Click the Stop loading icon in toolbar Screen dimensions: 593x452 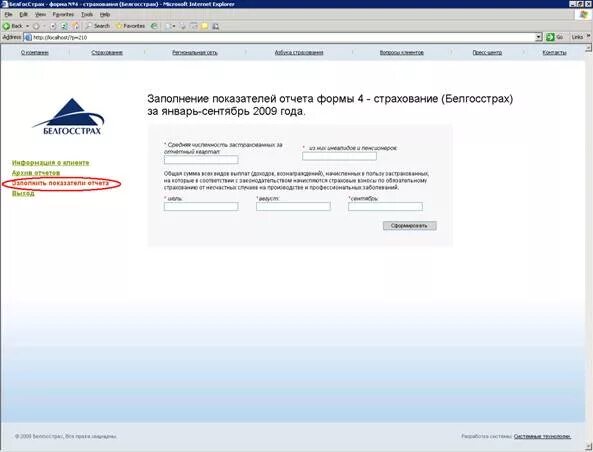[x=53, y=26]
